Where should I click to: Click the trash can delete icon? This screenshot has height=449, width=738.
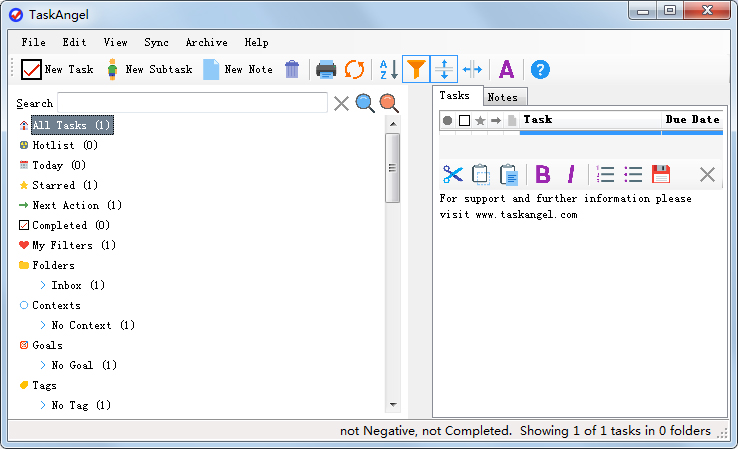[292, 69]
